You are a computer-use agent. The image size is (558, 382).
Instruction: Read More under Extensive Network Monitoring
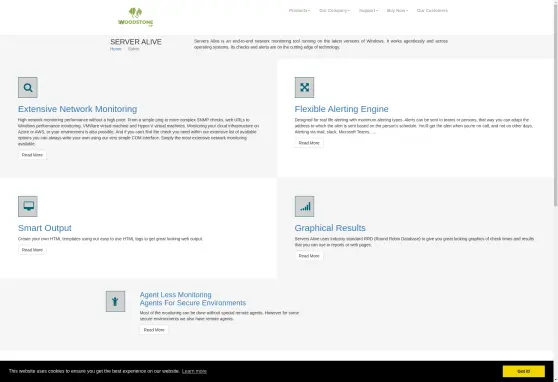[32, 155]
